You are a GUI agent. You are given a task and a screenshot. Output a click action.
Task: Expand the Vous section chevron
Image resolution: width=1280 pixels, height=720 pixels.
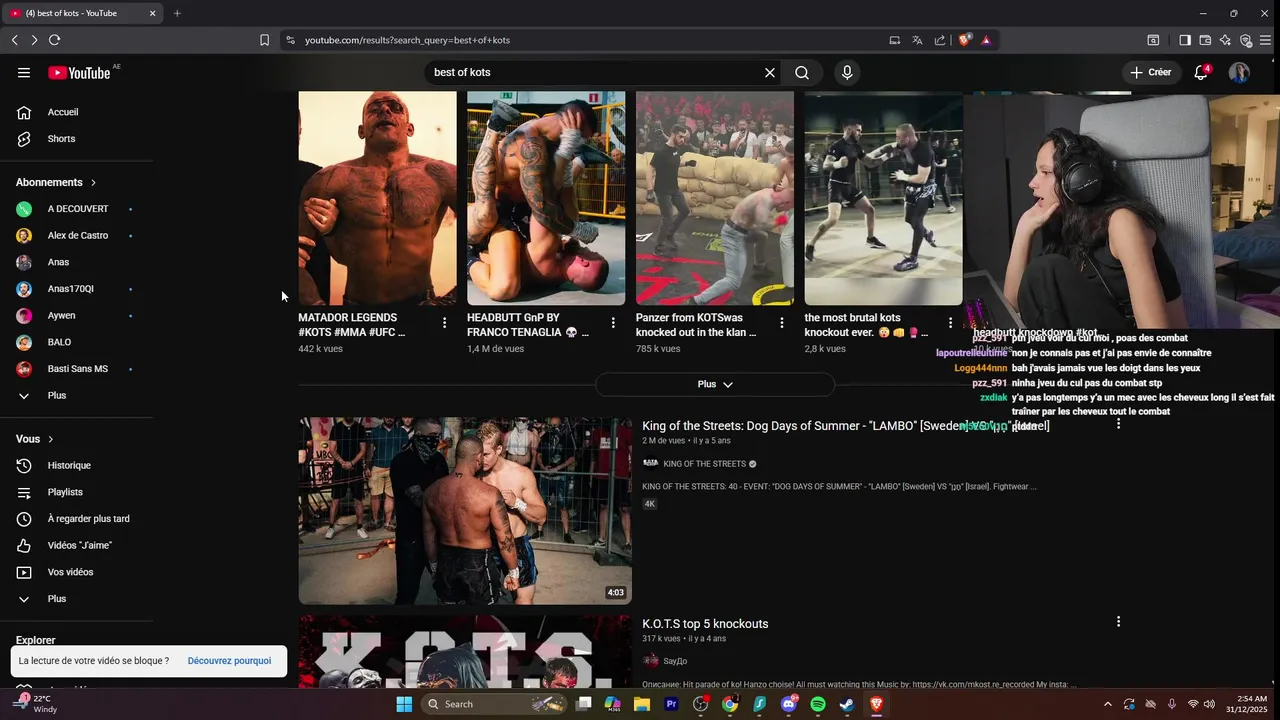tap(50, 439)
